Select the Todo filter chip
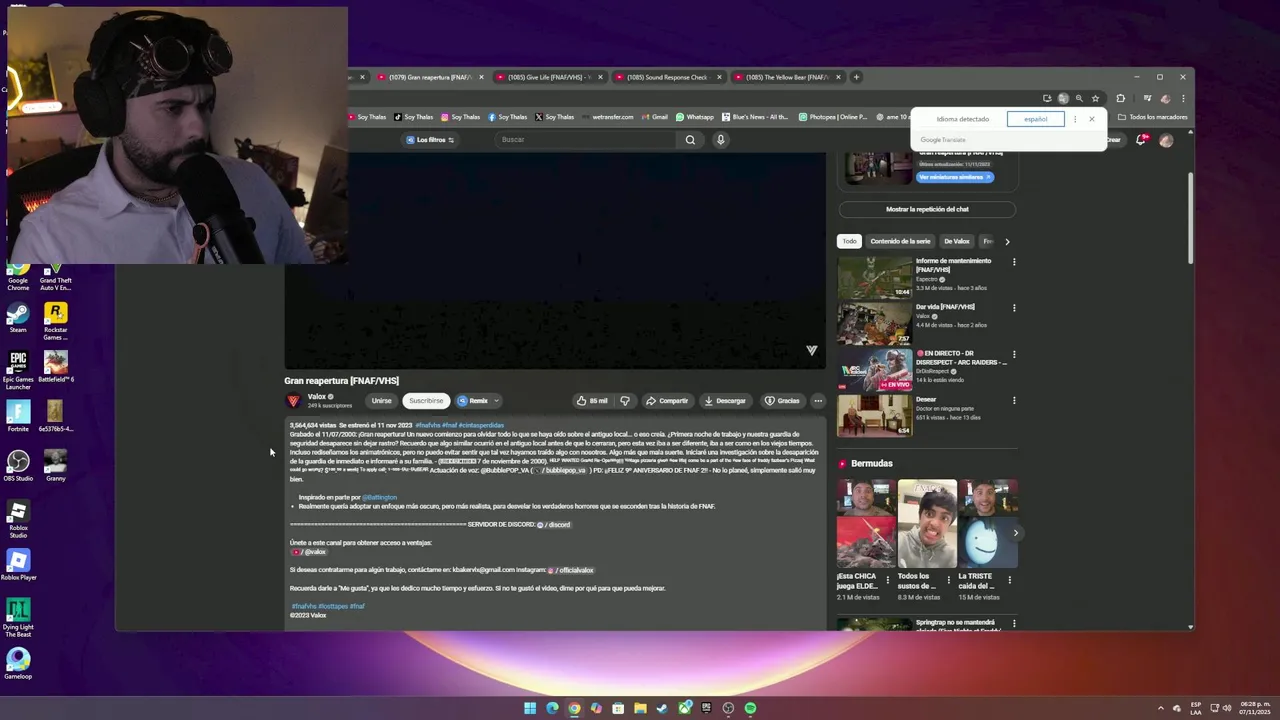 tap(849, 241)
